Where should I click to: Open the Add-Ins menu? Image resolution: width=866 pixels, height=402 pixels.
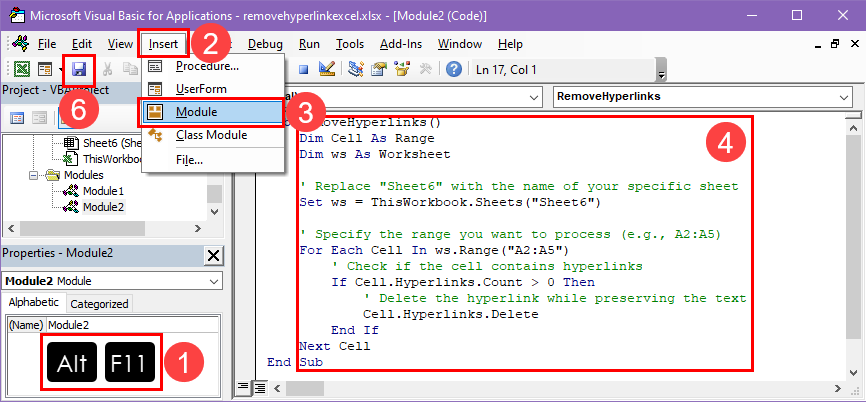[x=400, y=44]
